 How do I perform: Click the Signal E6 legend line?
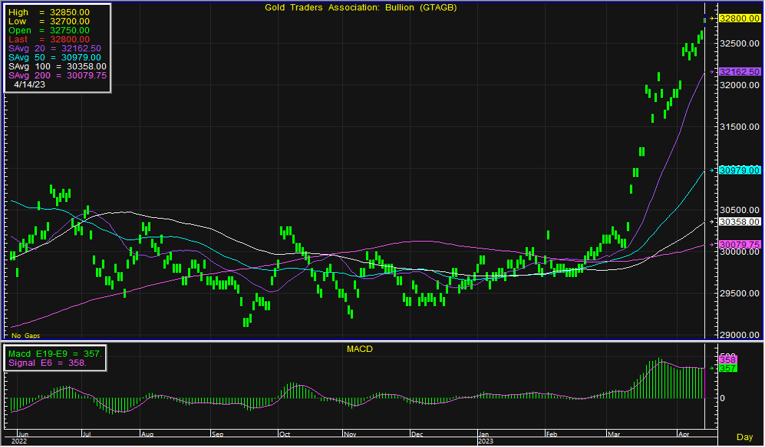(48, 363)
